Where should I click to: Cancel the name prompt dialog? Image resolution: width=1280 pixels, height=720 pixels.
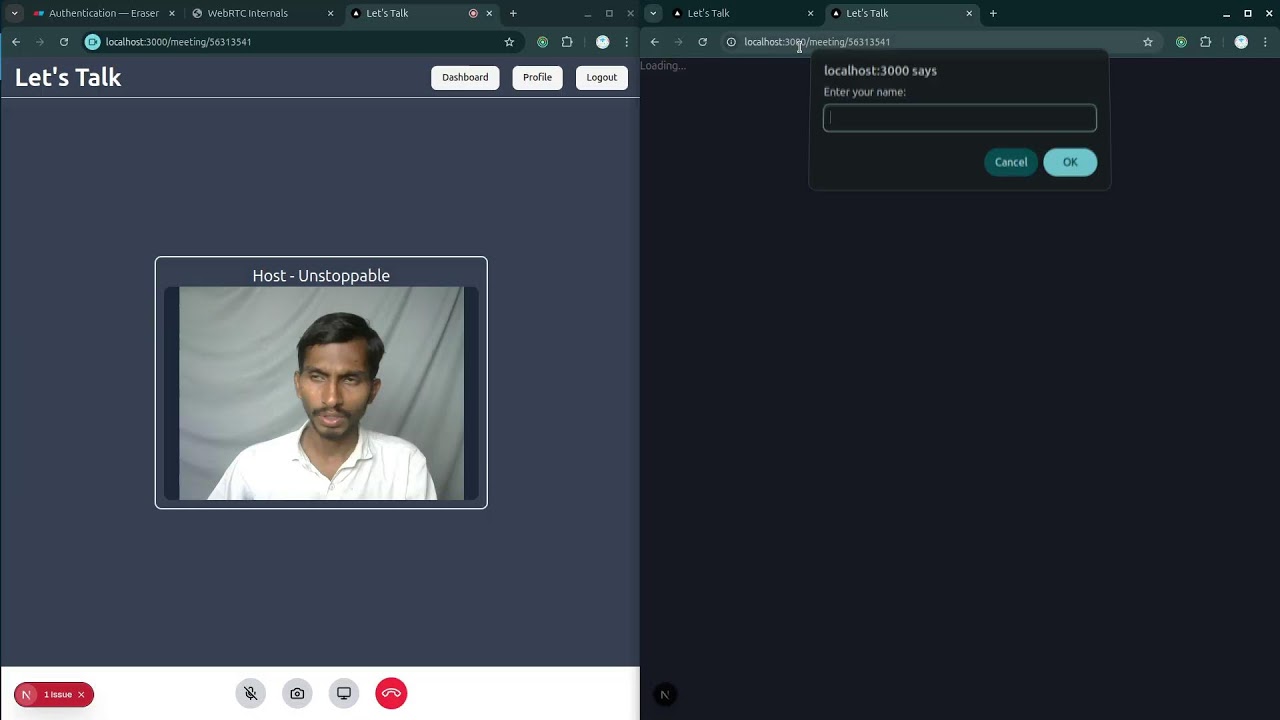[1011, 162]
